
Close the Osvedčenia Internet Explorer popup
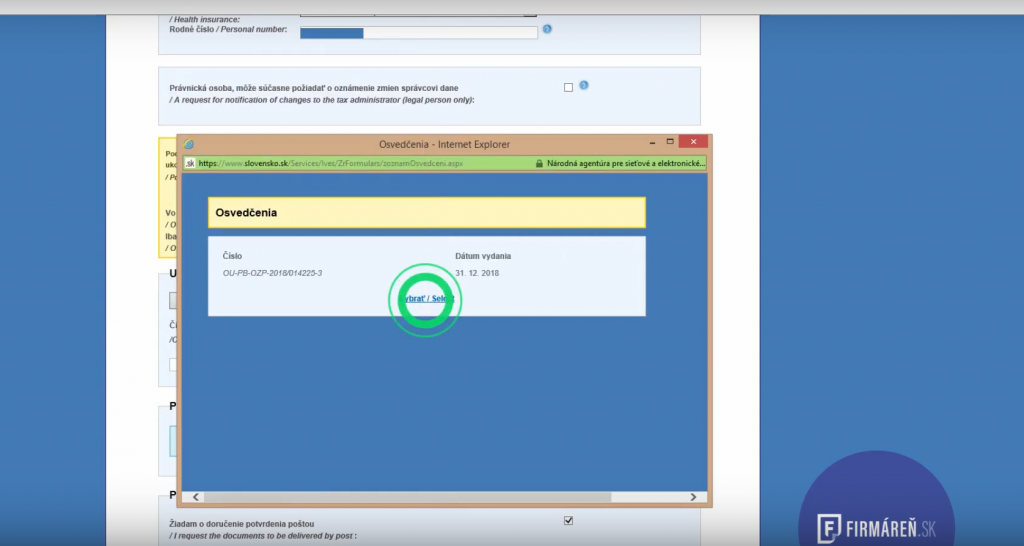pos(693,141)
